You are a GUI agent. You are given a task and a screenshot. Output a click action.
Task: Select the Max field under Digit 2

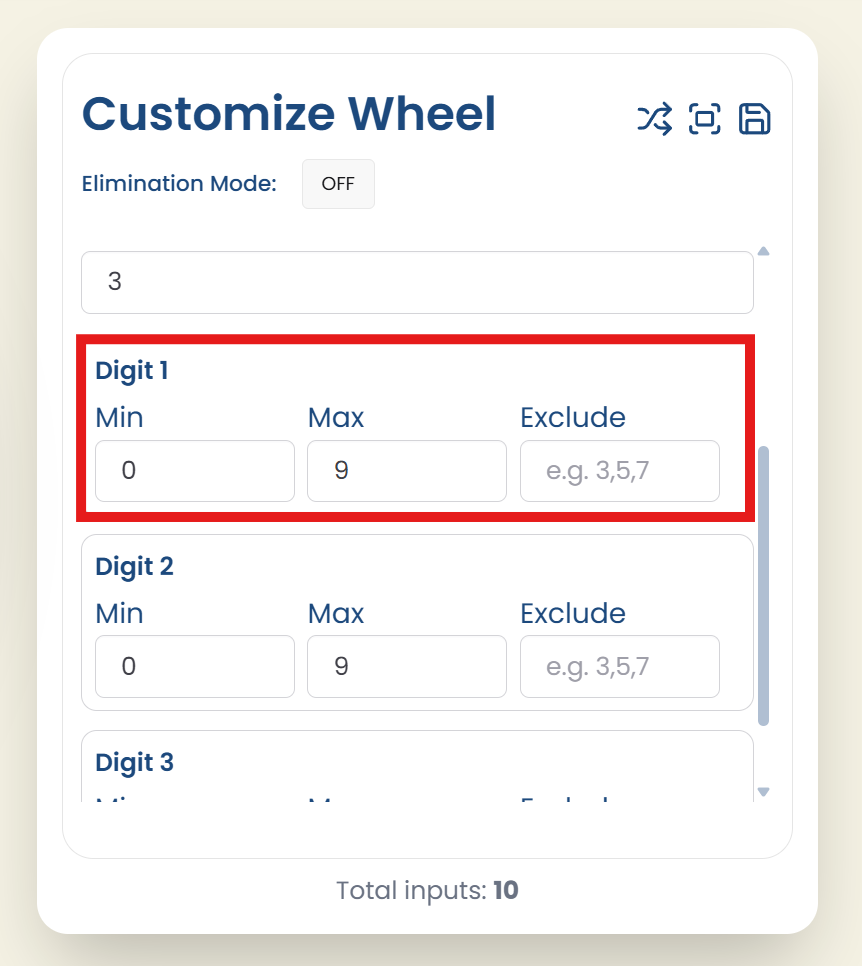(406, 666)
